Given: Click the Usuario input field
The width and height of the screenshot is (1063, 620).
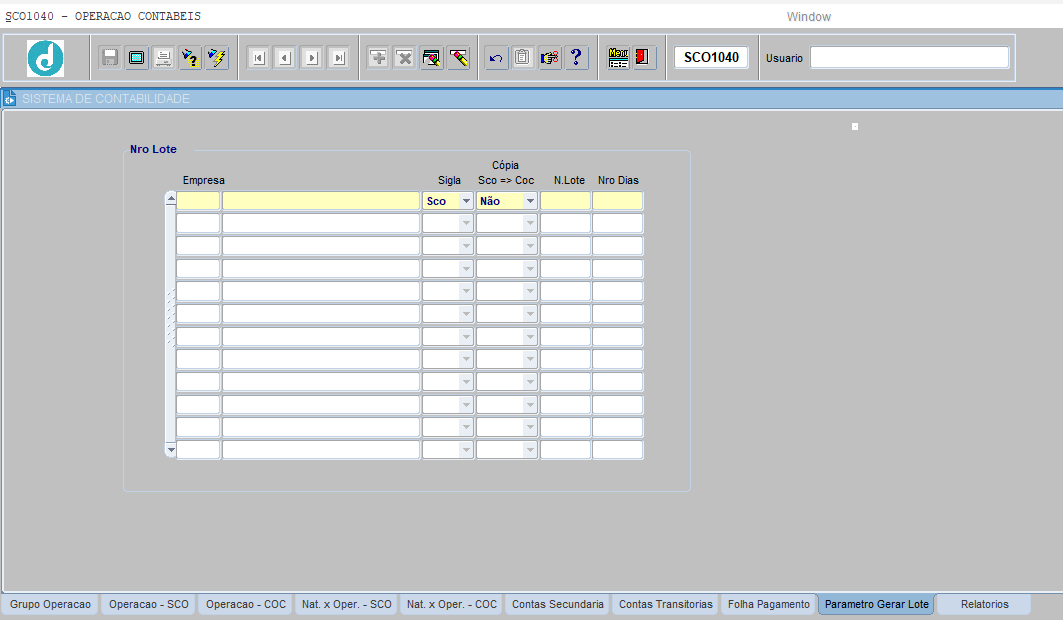Looking at the screenshot, I should pyautogui.click(x=909, y=58).
